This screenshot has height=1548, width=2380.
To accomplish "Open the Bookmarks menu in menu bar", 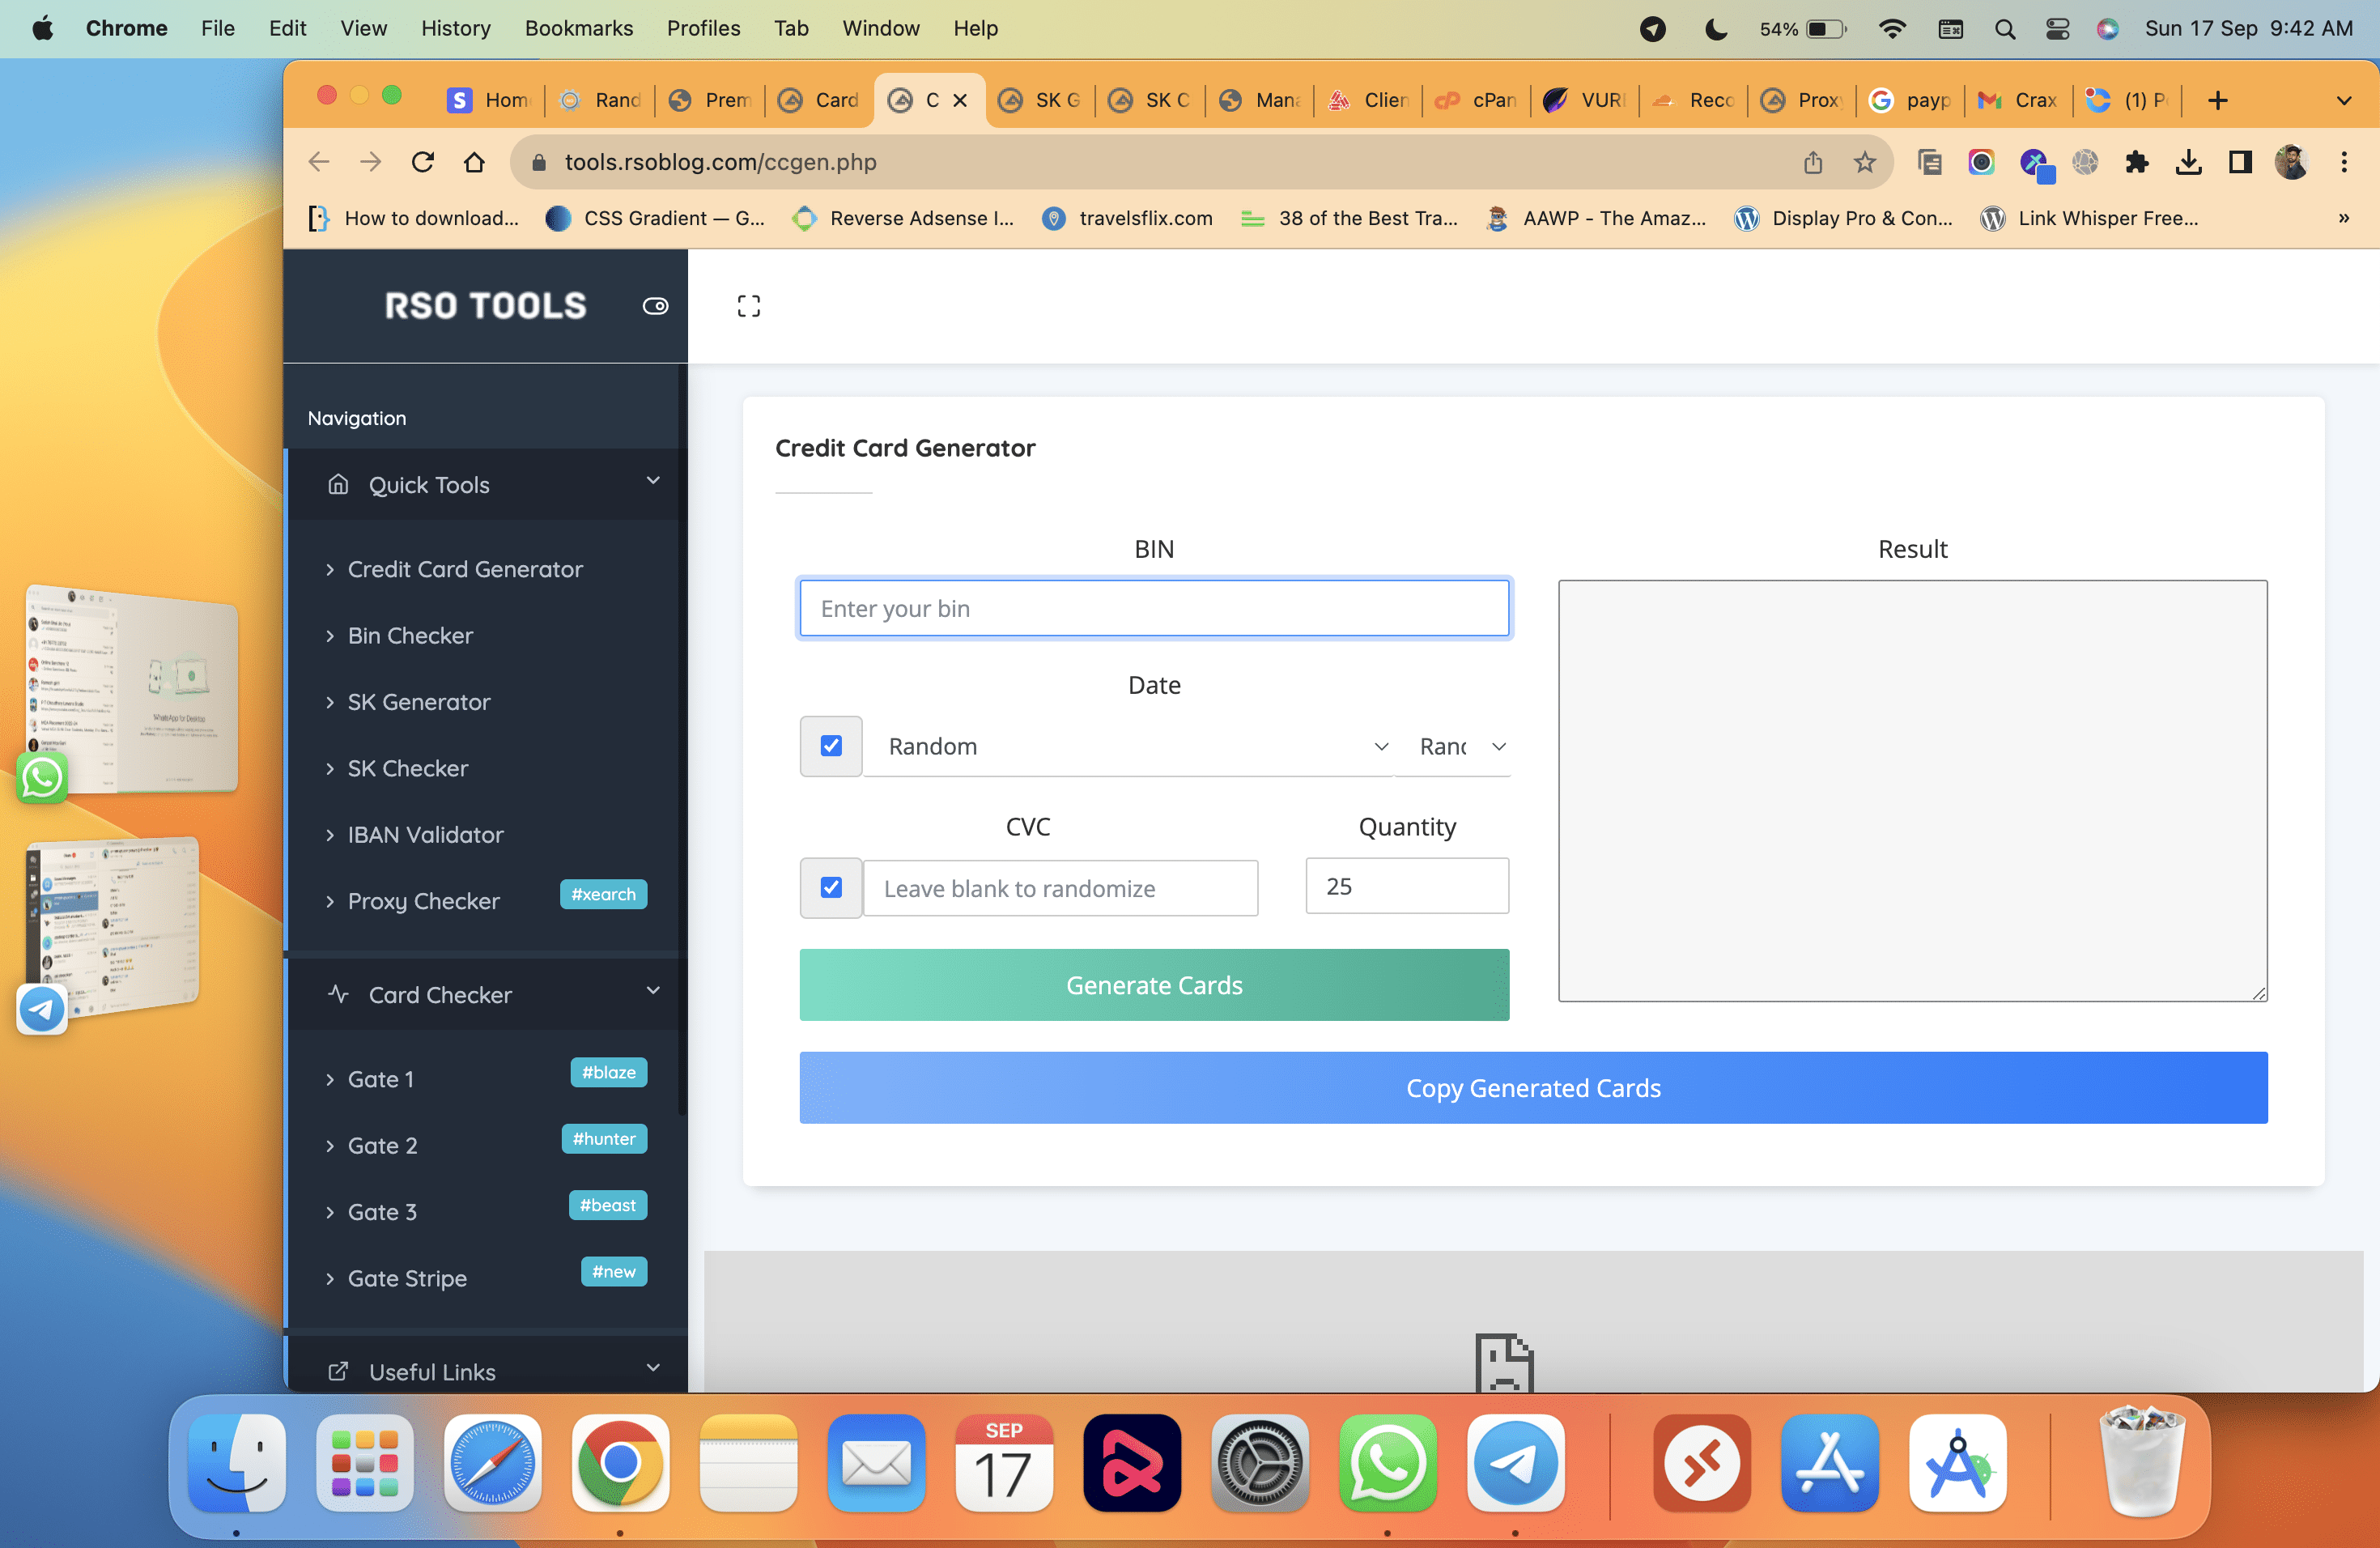I will click(578, 28).
